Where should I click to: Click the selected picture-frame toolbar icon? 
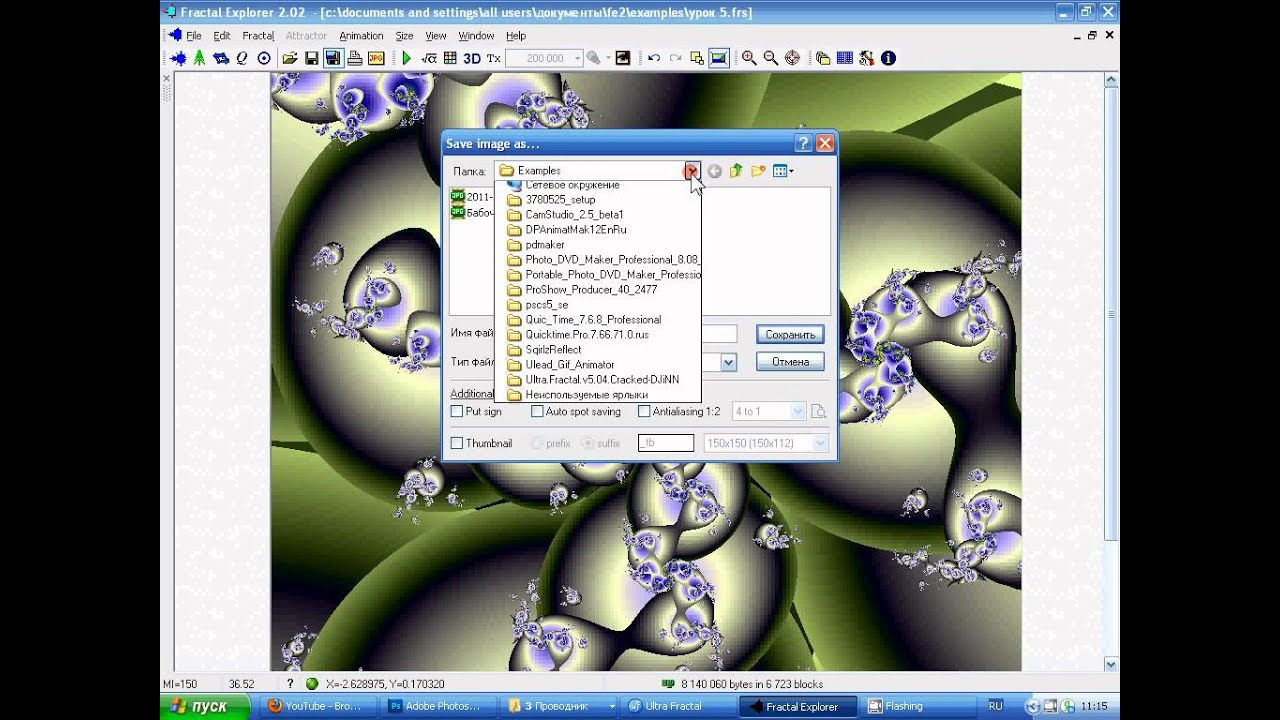(x=718, y=58)
